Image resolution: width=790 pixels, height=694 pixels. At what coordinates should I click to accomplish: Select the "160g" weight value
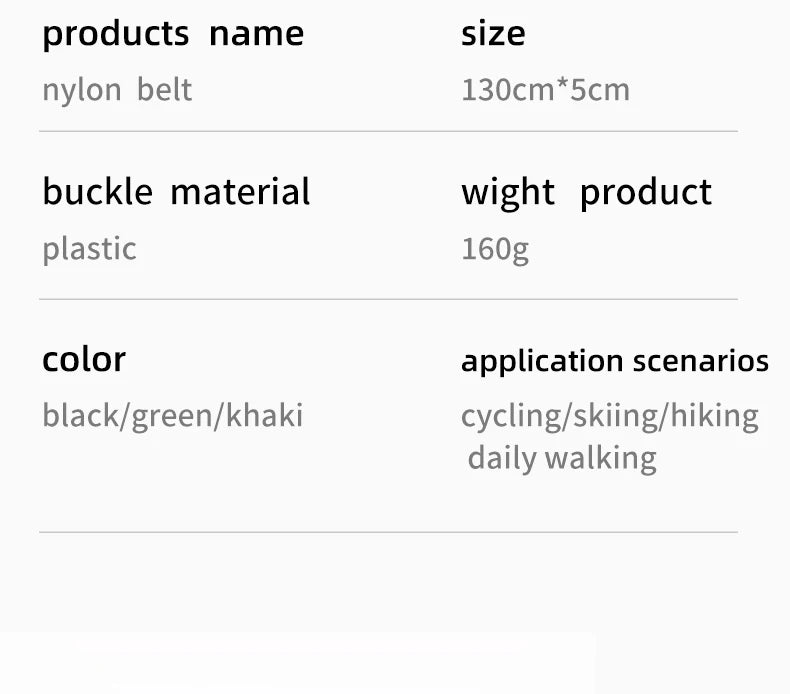495,249
